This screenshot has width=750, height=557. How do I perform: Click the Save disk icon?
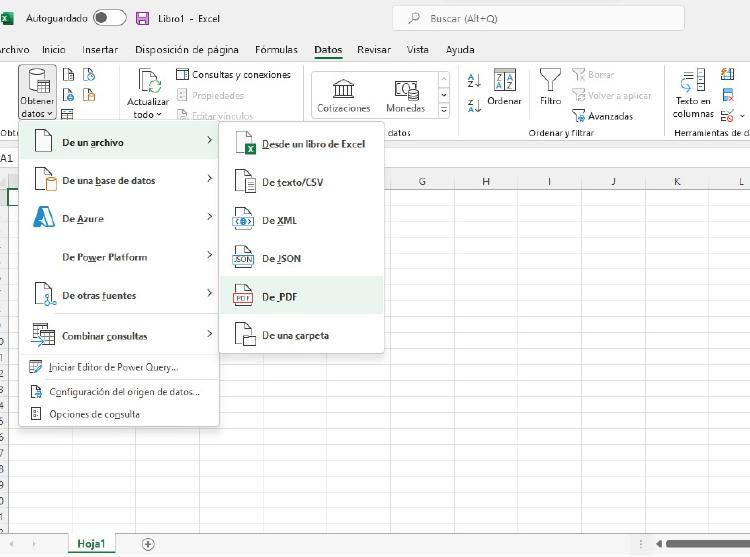tap(143, 18)
